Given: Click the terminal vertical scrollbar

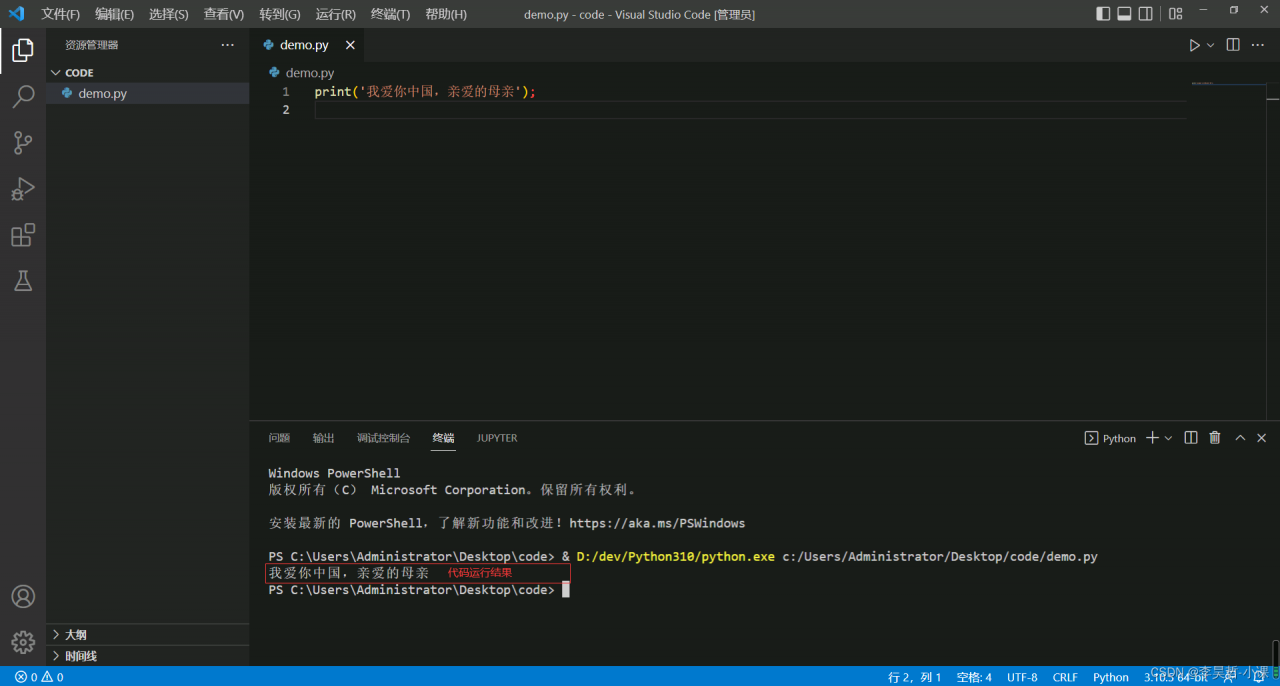Looking at the screenshot, I should [1275, 653].
